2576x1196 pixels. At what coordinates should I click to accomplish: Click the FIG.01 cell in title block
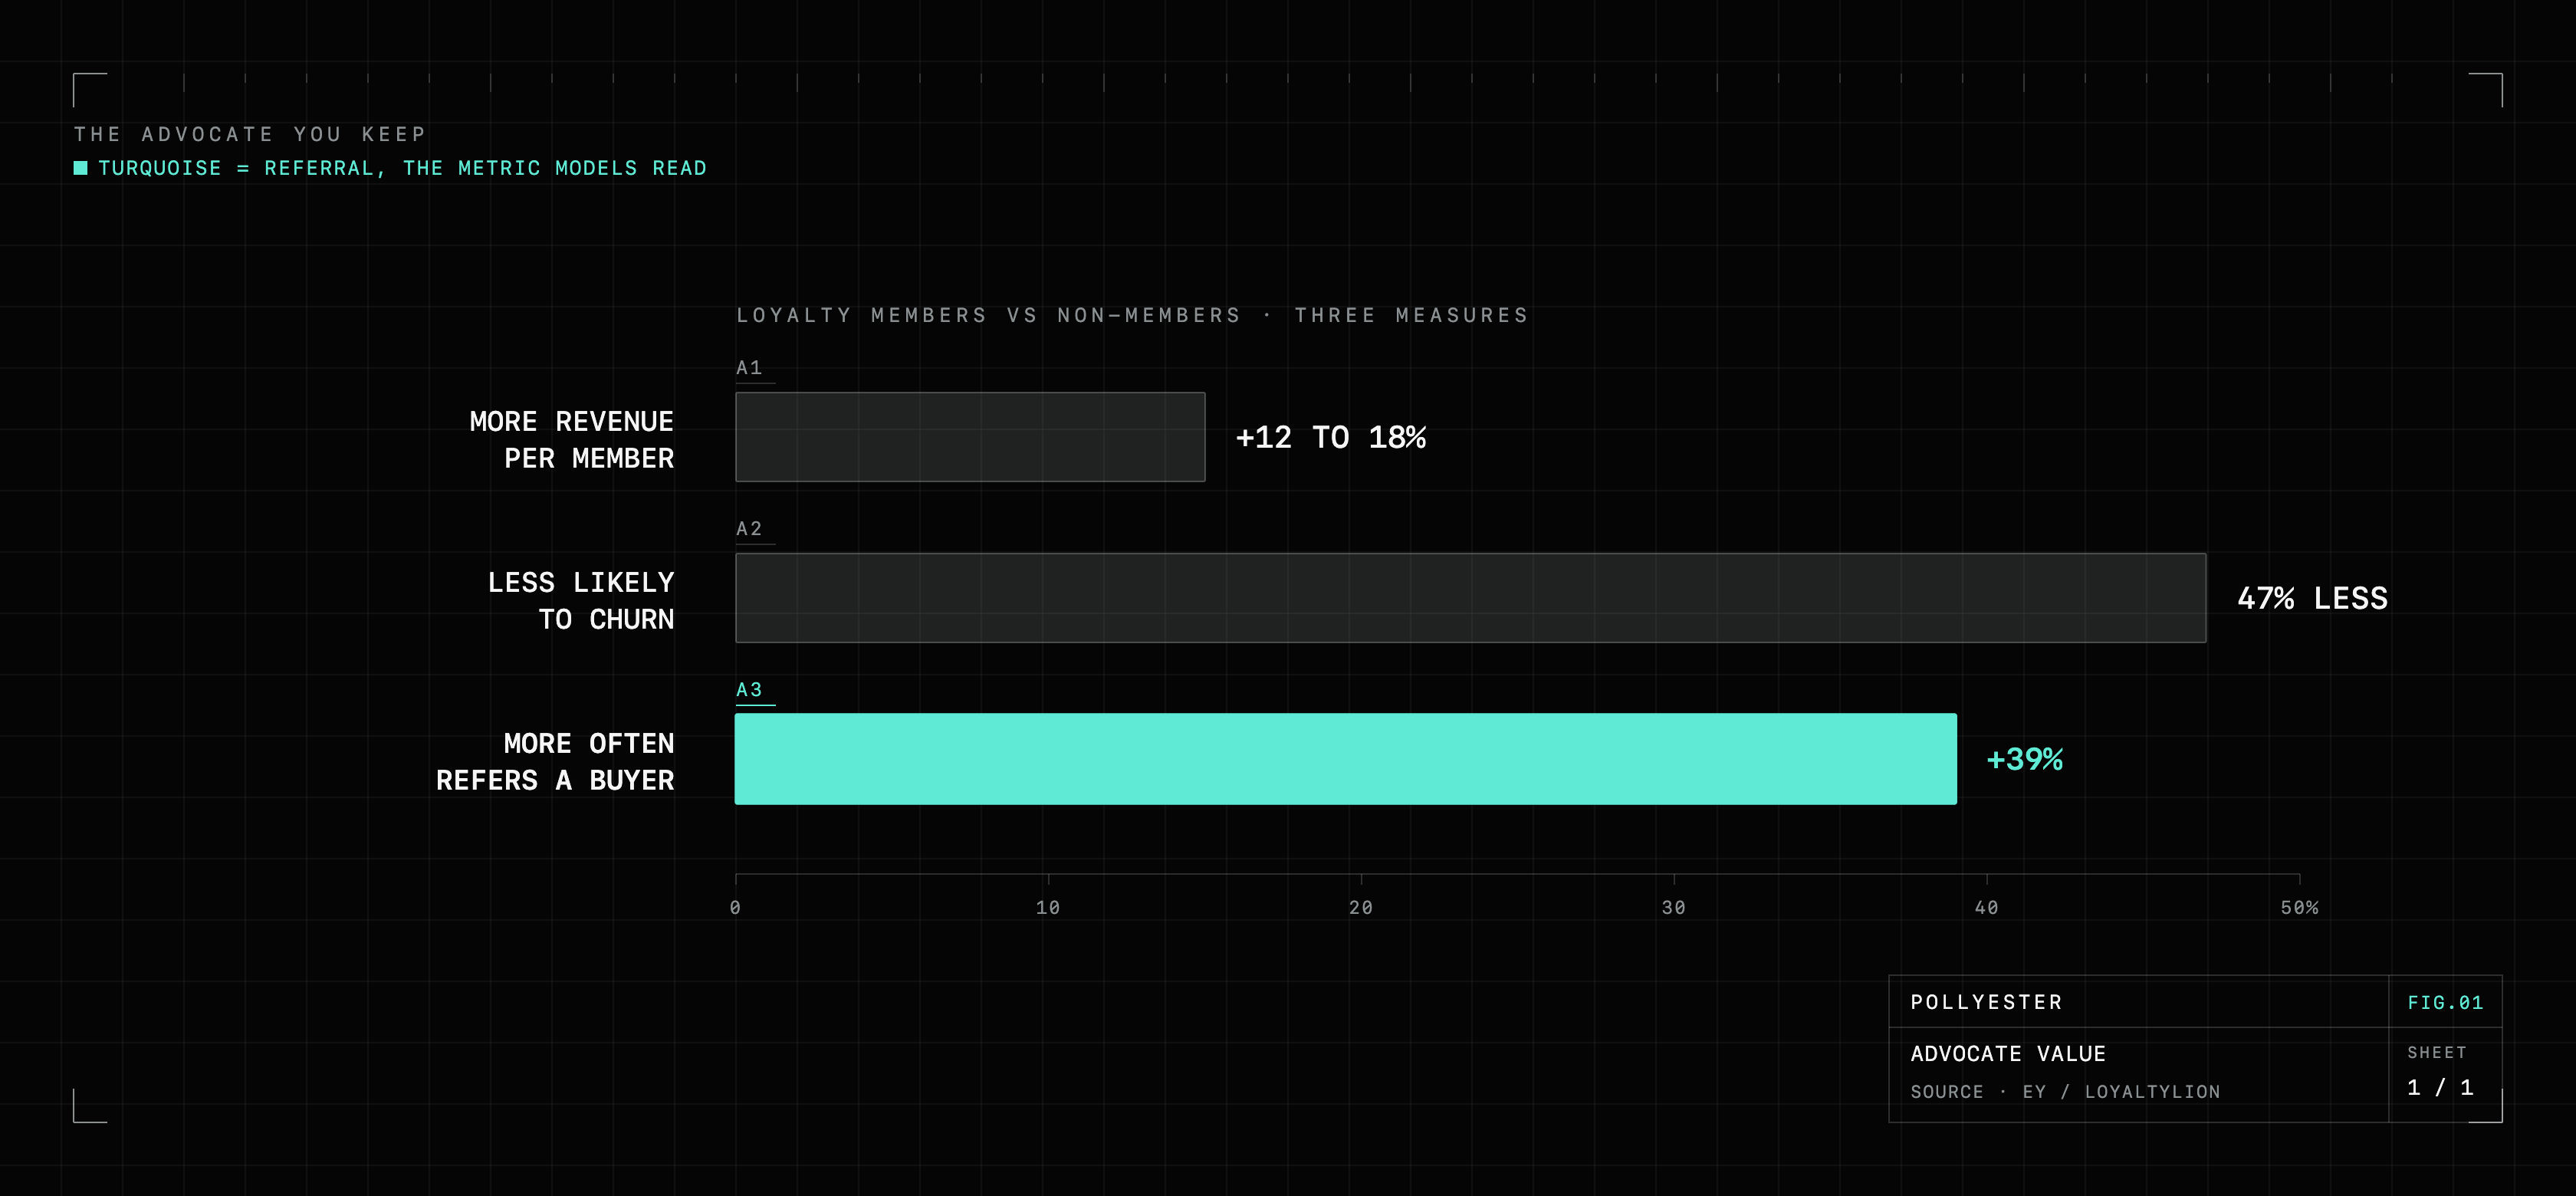[2445, 1002]
